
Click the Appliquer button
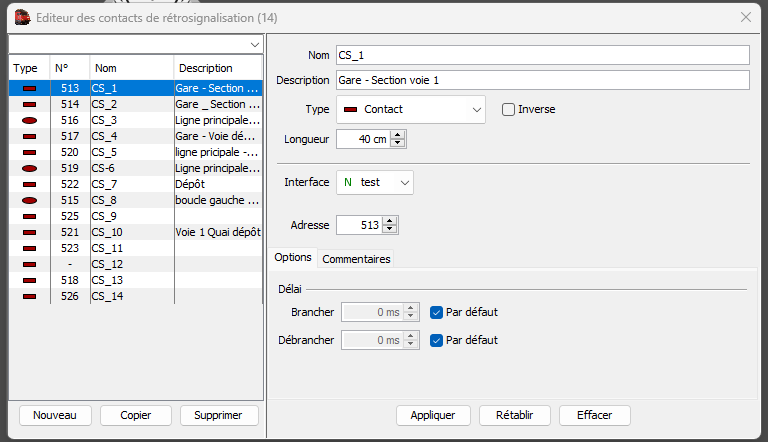(433, 416)
